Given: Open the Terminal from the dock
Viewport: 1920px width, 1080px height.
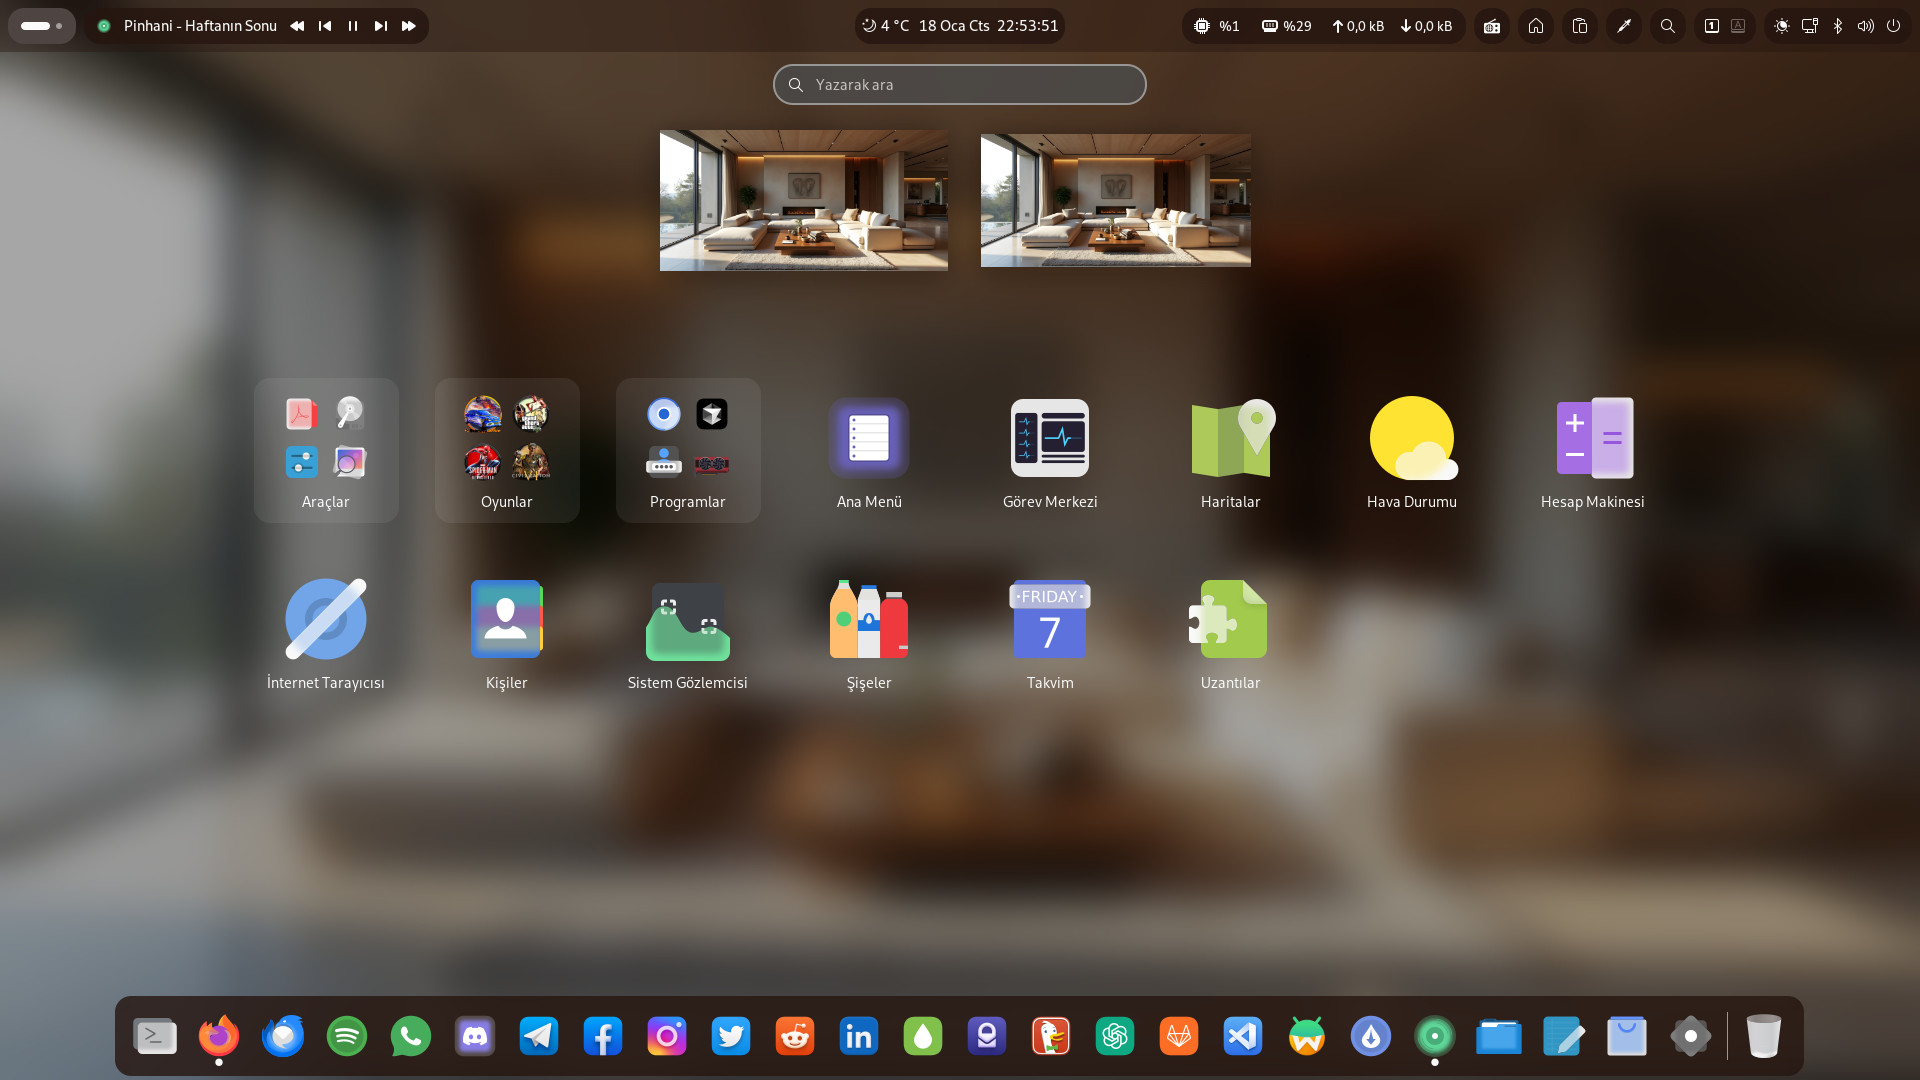Looking at the screenshot, I should tap(155, 1036).
